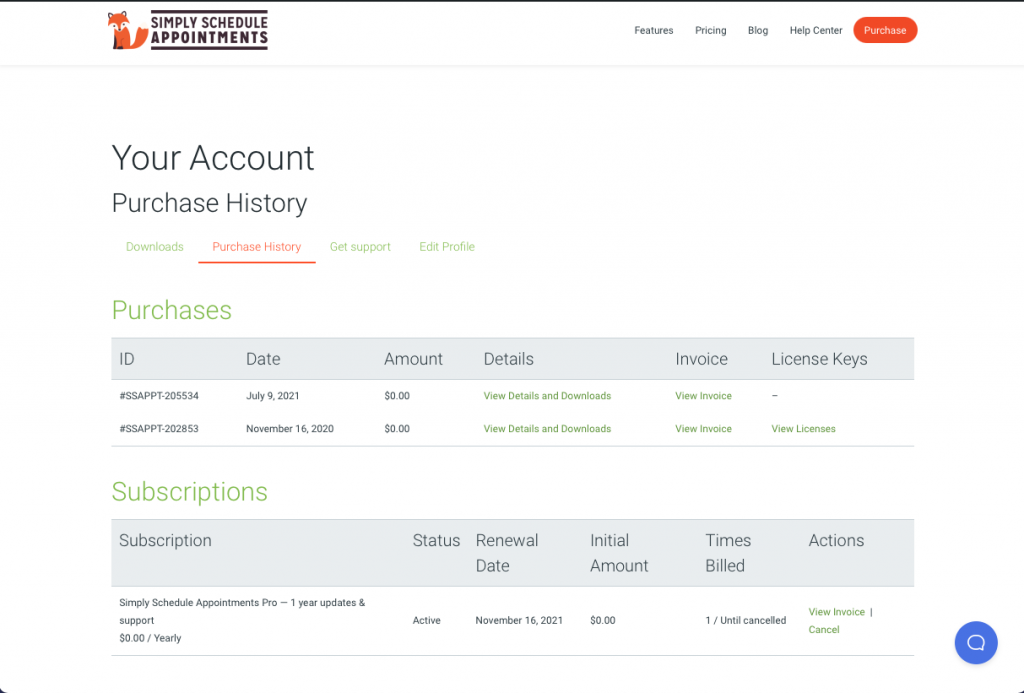Screen dimensions: 1024x693
Task: Click the Purchases section heading
Action: [172, 310]
